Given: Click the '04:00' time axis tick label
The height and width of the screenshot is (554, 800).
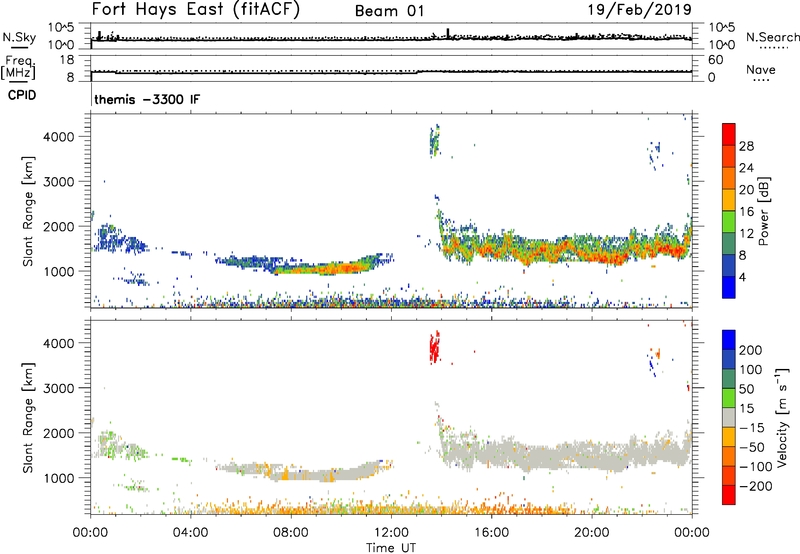Looking at the screenshot, I should [x=190, y=533].
